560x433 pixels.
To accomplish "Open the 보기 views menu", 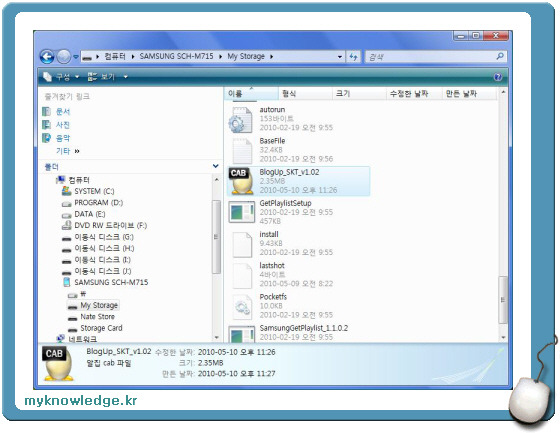I will pos(101,76).
